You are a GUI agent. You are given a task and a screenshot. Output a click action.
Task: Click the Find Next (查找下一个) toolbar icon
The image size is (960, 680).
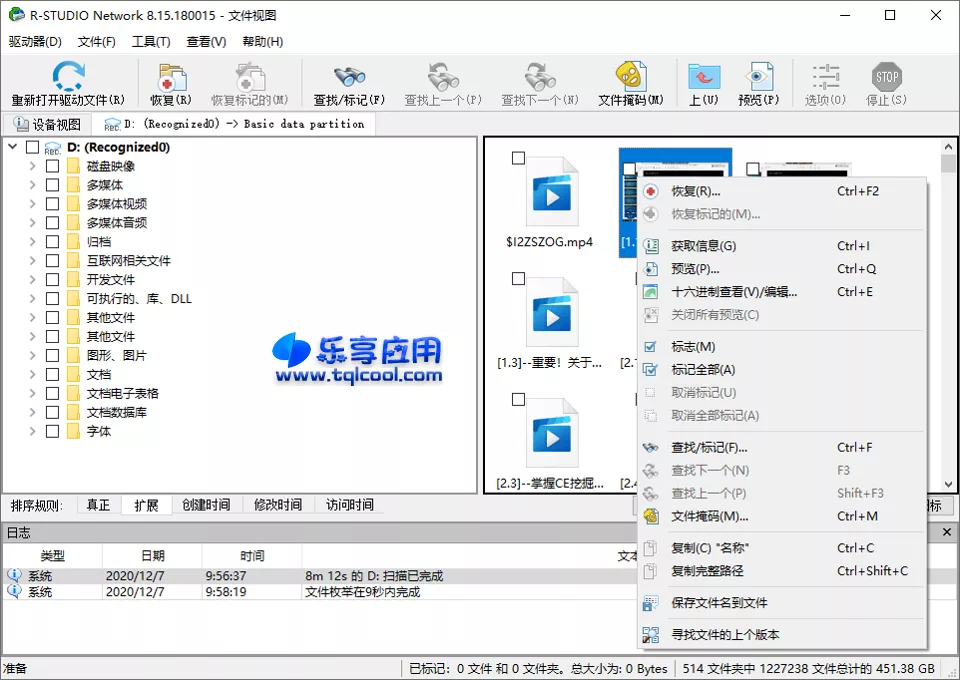[x=540, y=77]
